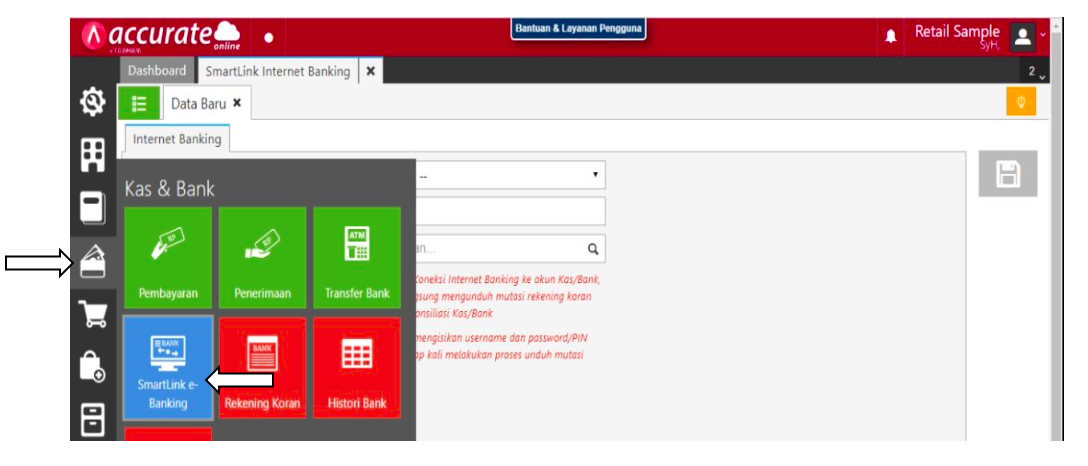Image resolution: width=1088 pixels, height=466 pixels.
Task: Click the Accurate Online logo
Action: pos(161,35)
